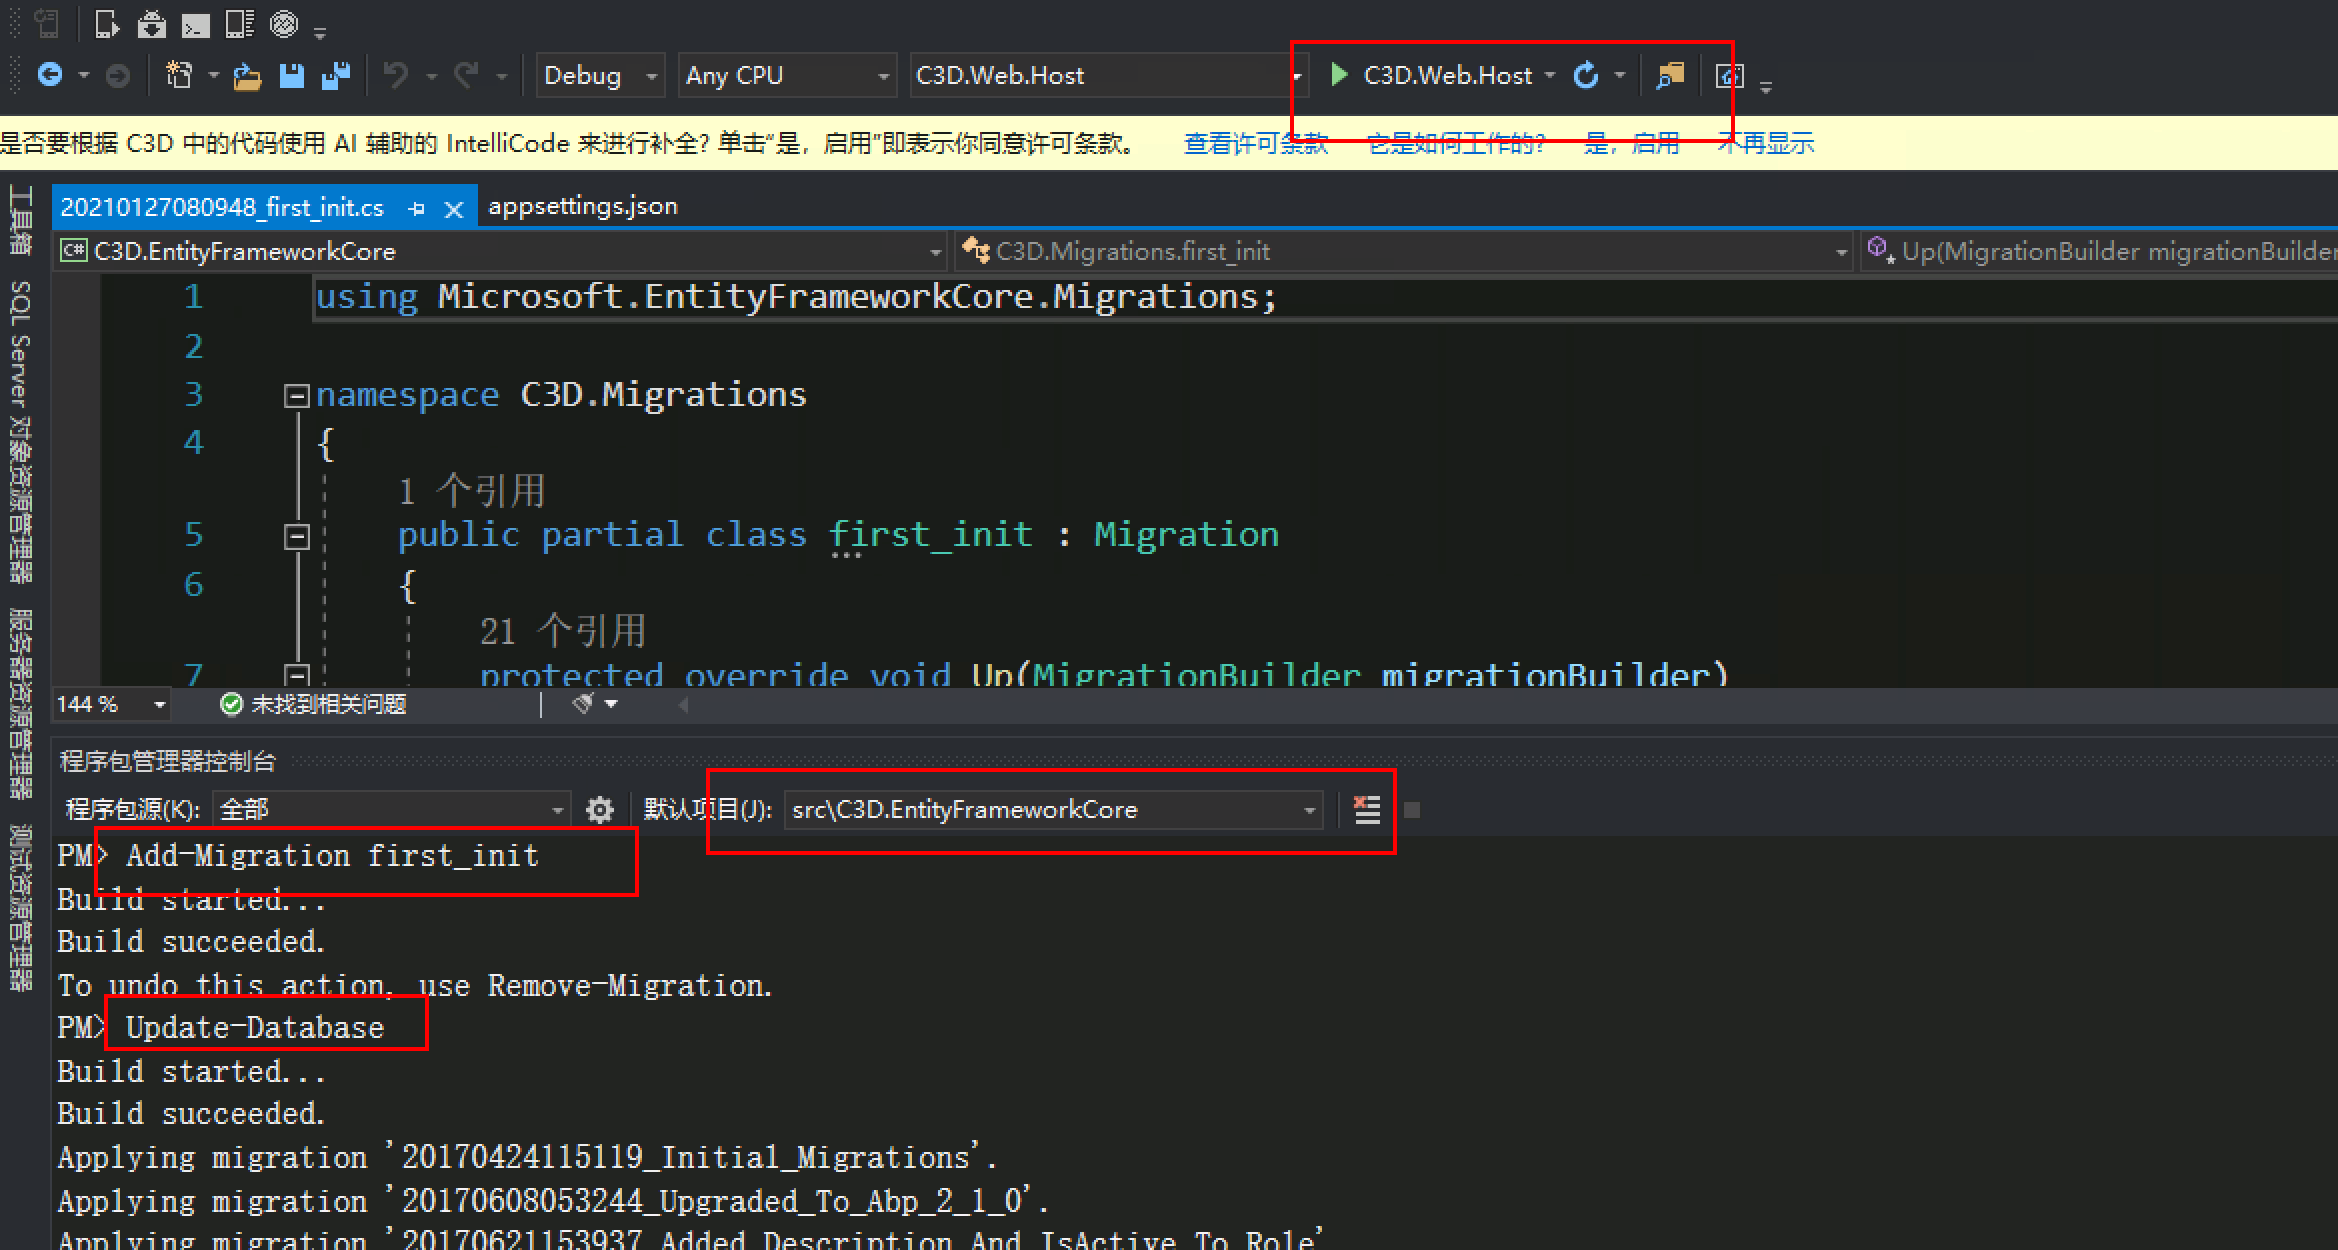Viewport: 2338px width, 1250px height.
Task: Click the 是, 启用 link
Action: (1632, 144)
